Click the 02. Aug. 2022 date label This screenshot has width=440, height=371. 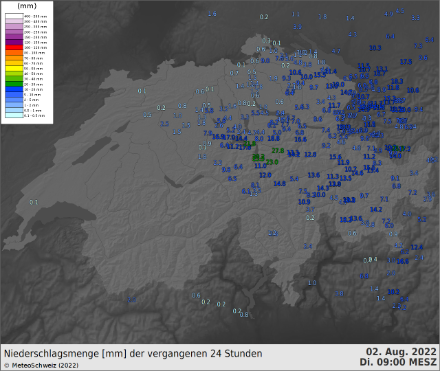(401, 352)
